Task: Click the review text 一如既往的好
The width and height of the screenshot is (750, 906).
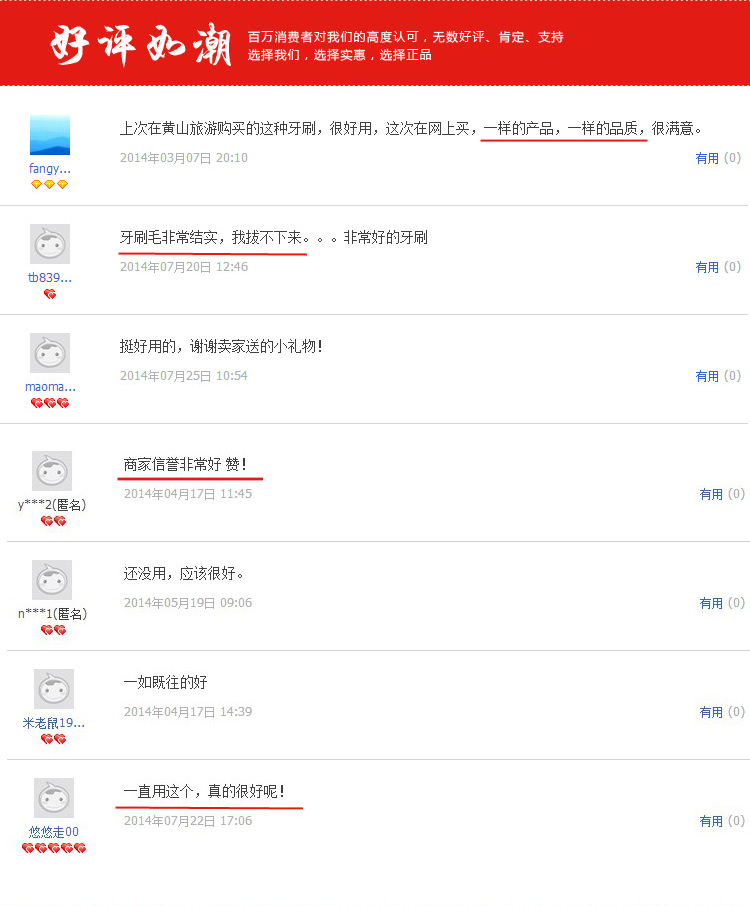Action: pos(165,682)
